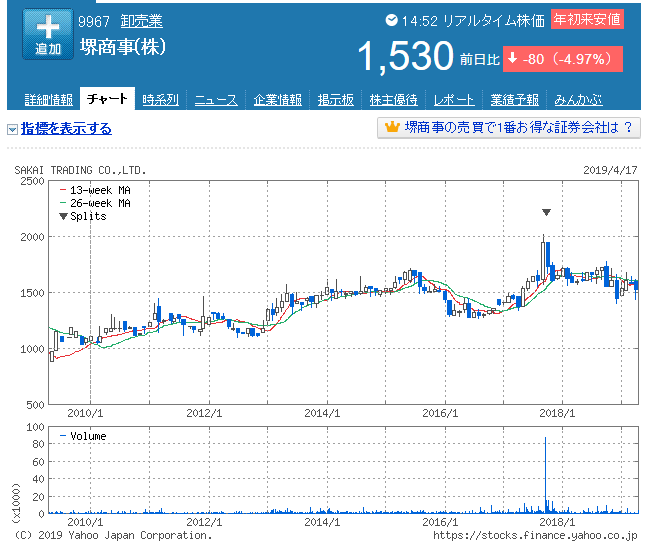View the 株主優待 tab
Screen dimensions: 646x548
(x=393, y=100)
